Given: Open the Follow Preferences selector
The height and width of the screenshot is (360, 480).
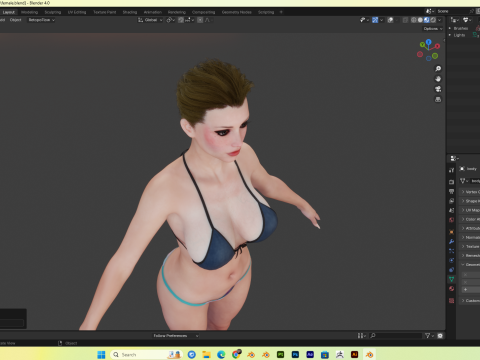Looking at the screenshot, I should coord(176,336).
